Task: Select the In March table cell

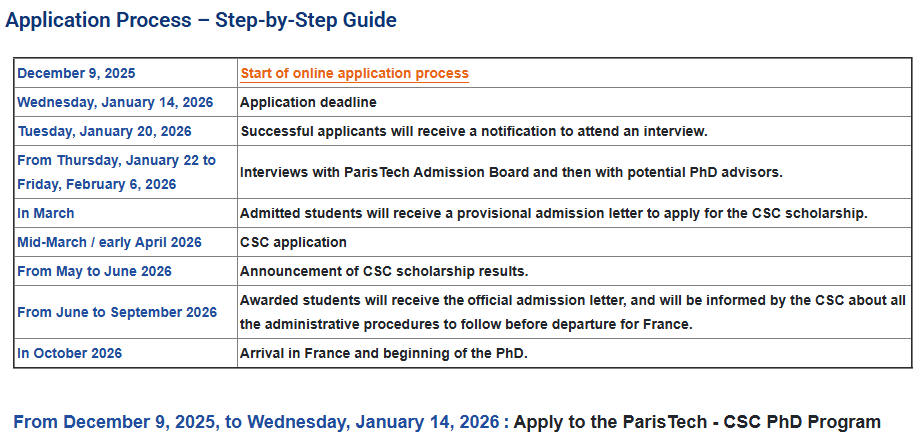Action: 46,213
